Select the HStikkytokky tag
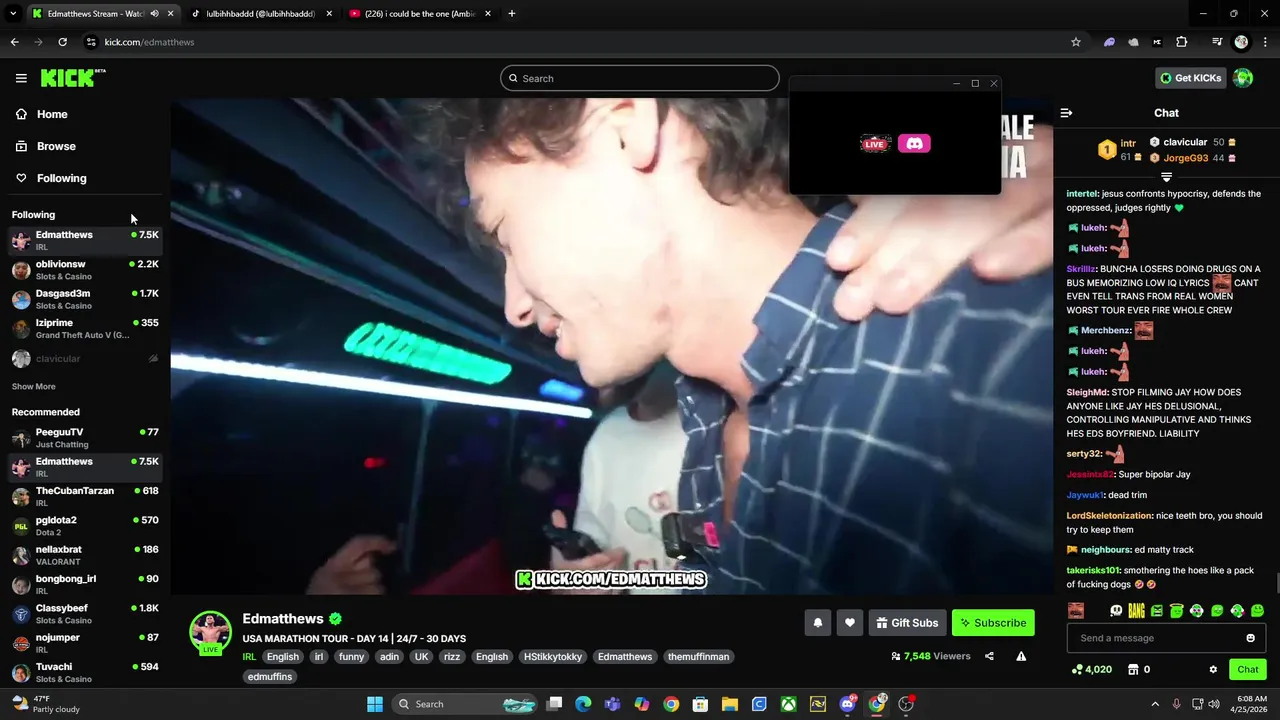Image resolution: width=1280 pixels, height=720 pixels. click(x=553, y=657)
